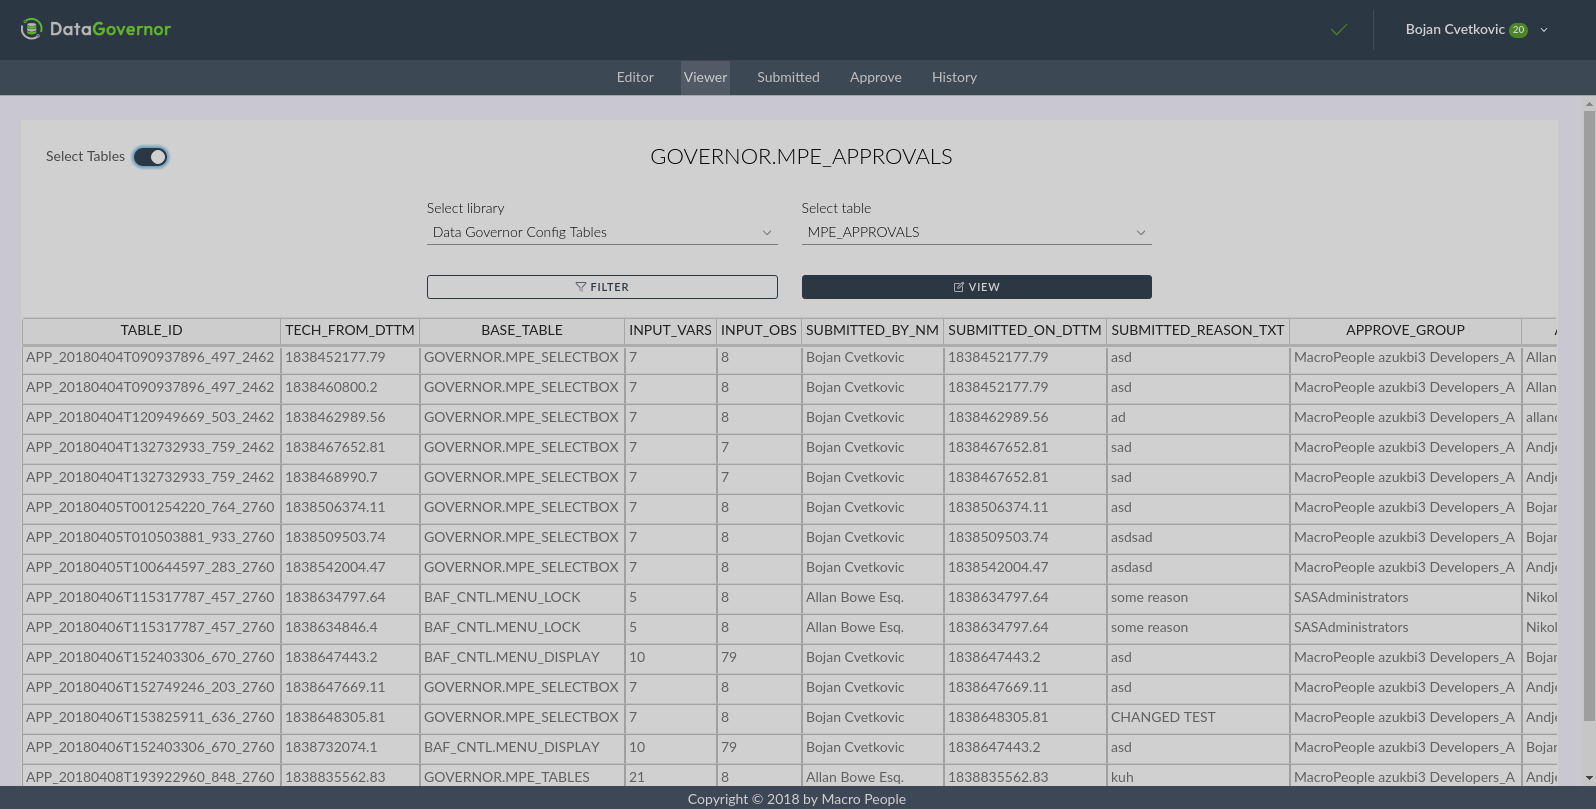Open the user menu chevron beside Bojan Cvetkovic
The width and height of the screenshot is (1596, 809).
[x=1544, y=30]
